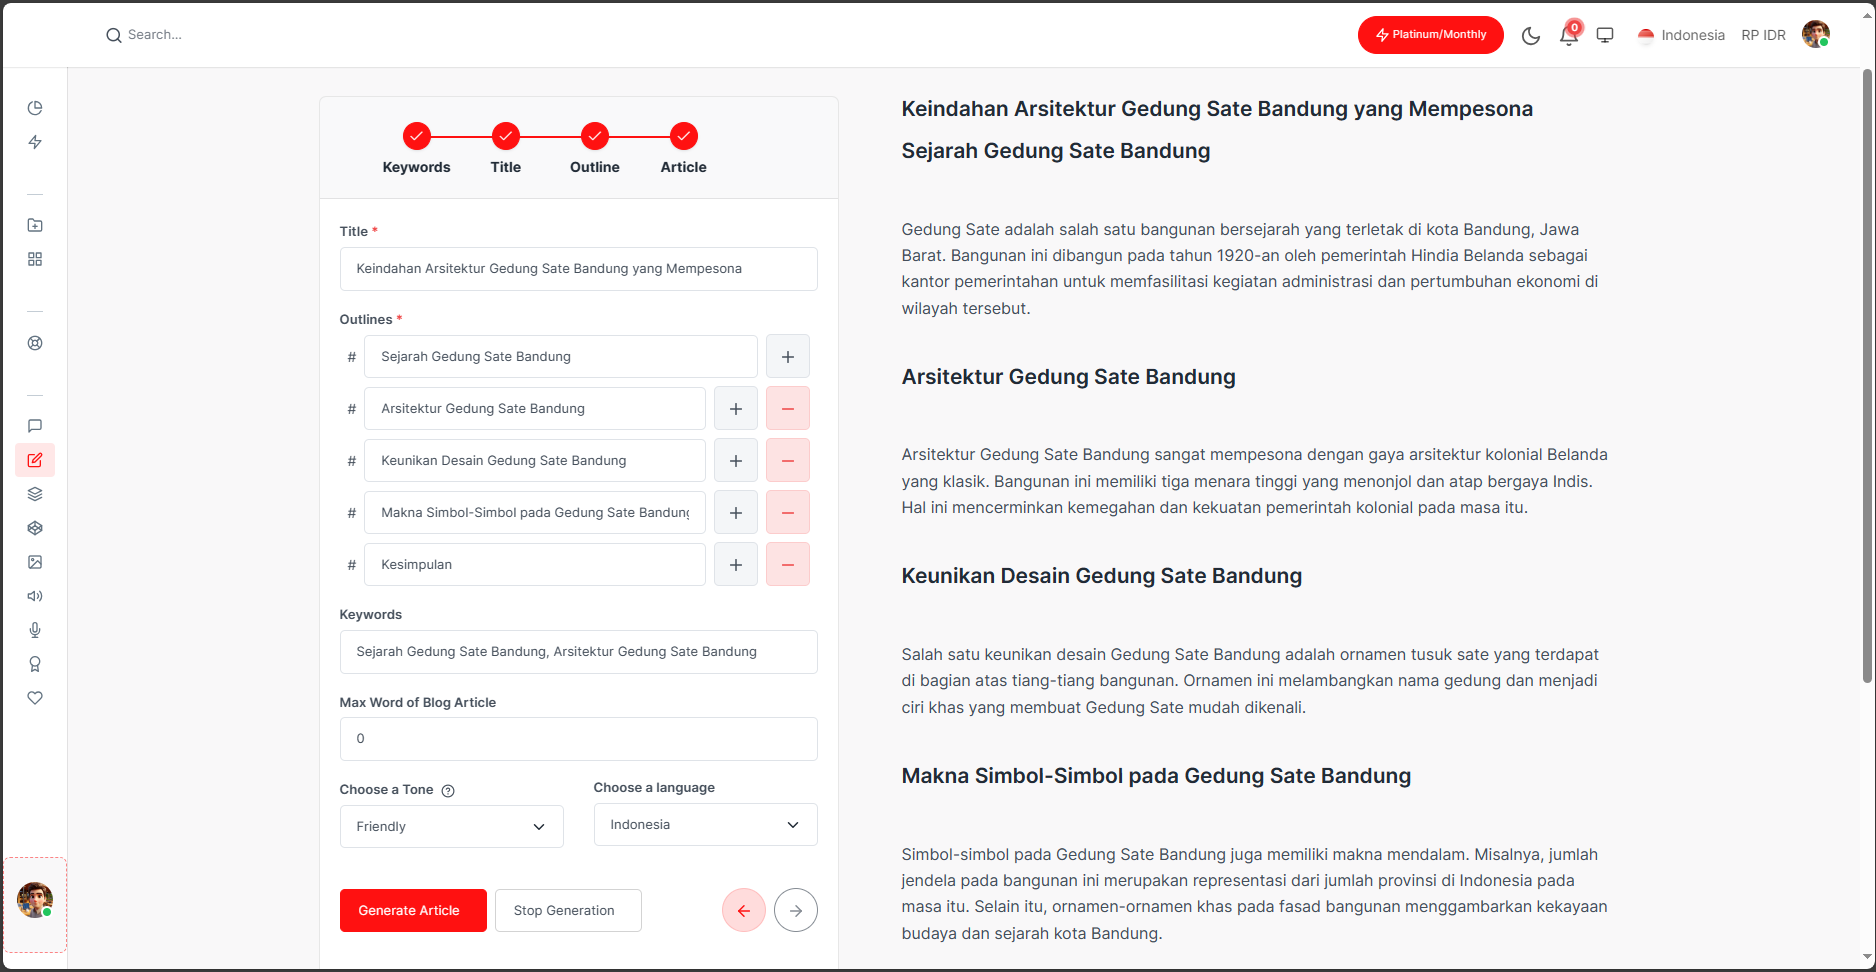
Task: Open notifications bell icon
Action: coord(1568,36)
